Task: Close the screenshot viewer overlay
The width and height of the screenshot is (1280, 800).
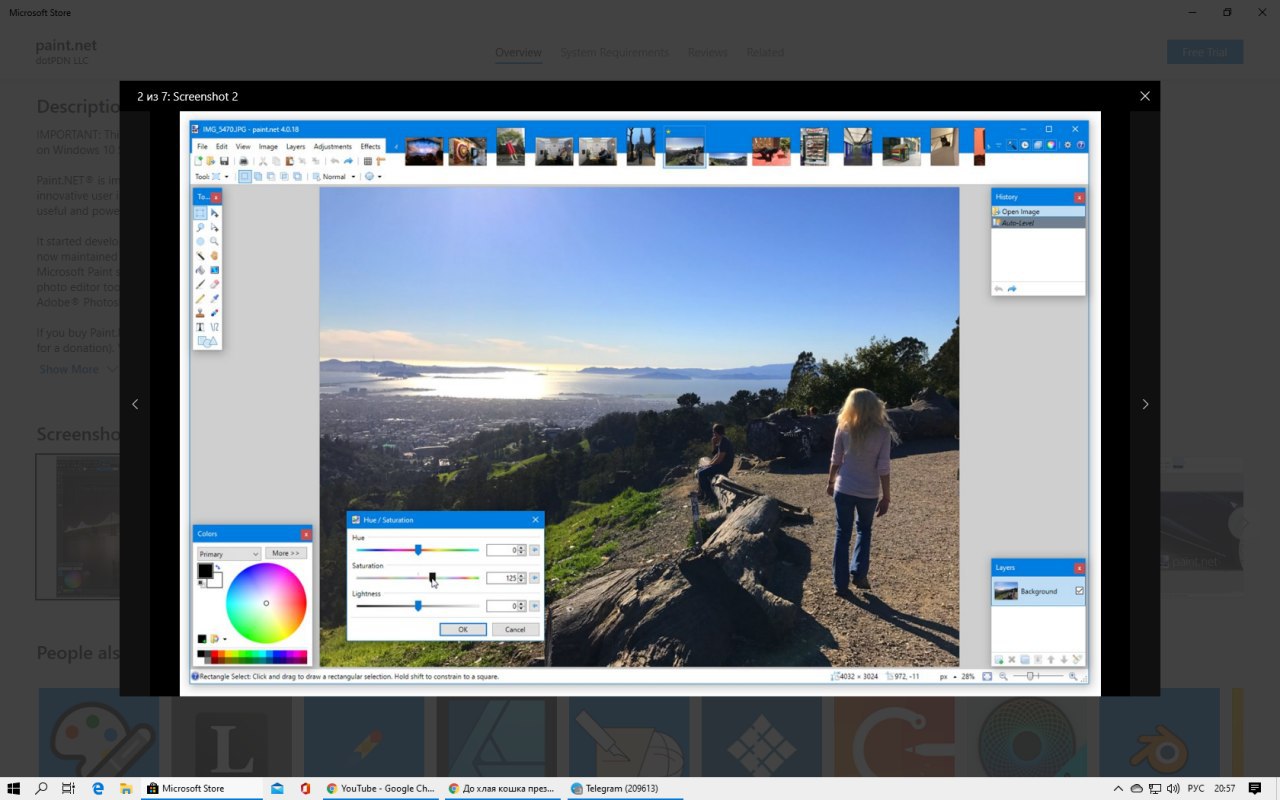Action: [1145, 96]
